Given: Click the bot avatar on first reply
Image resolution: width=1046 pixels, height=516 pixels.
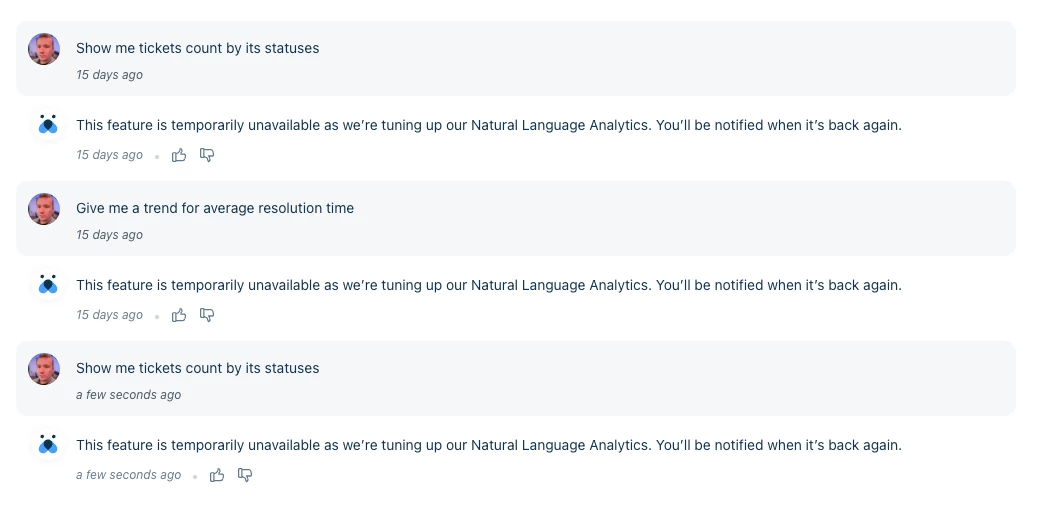Looking at the screenshot, I should click(48, 125).
